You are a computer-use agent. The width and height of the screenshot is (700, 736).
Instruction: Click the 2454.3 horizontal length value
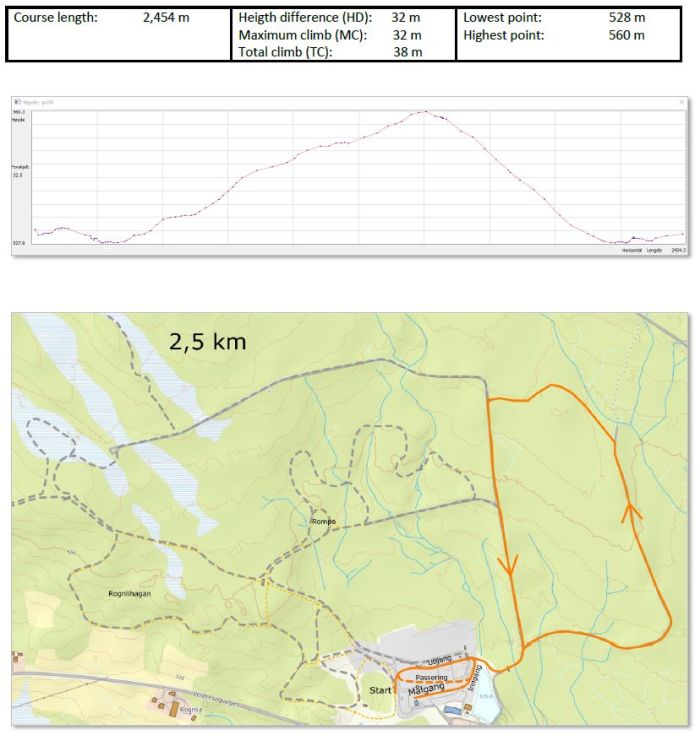tap(678, 250)
